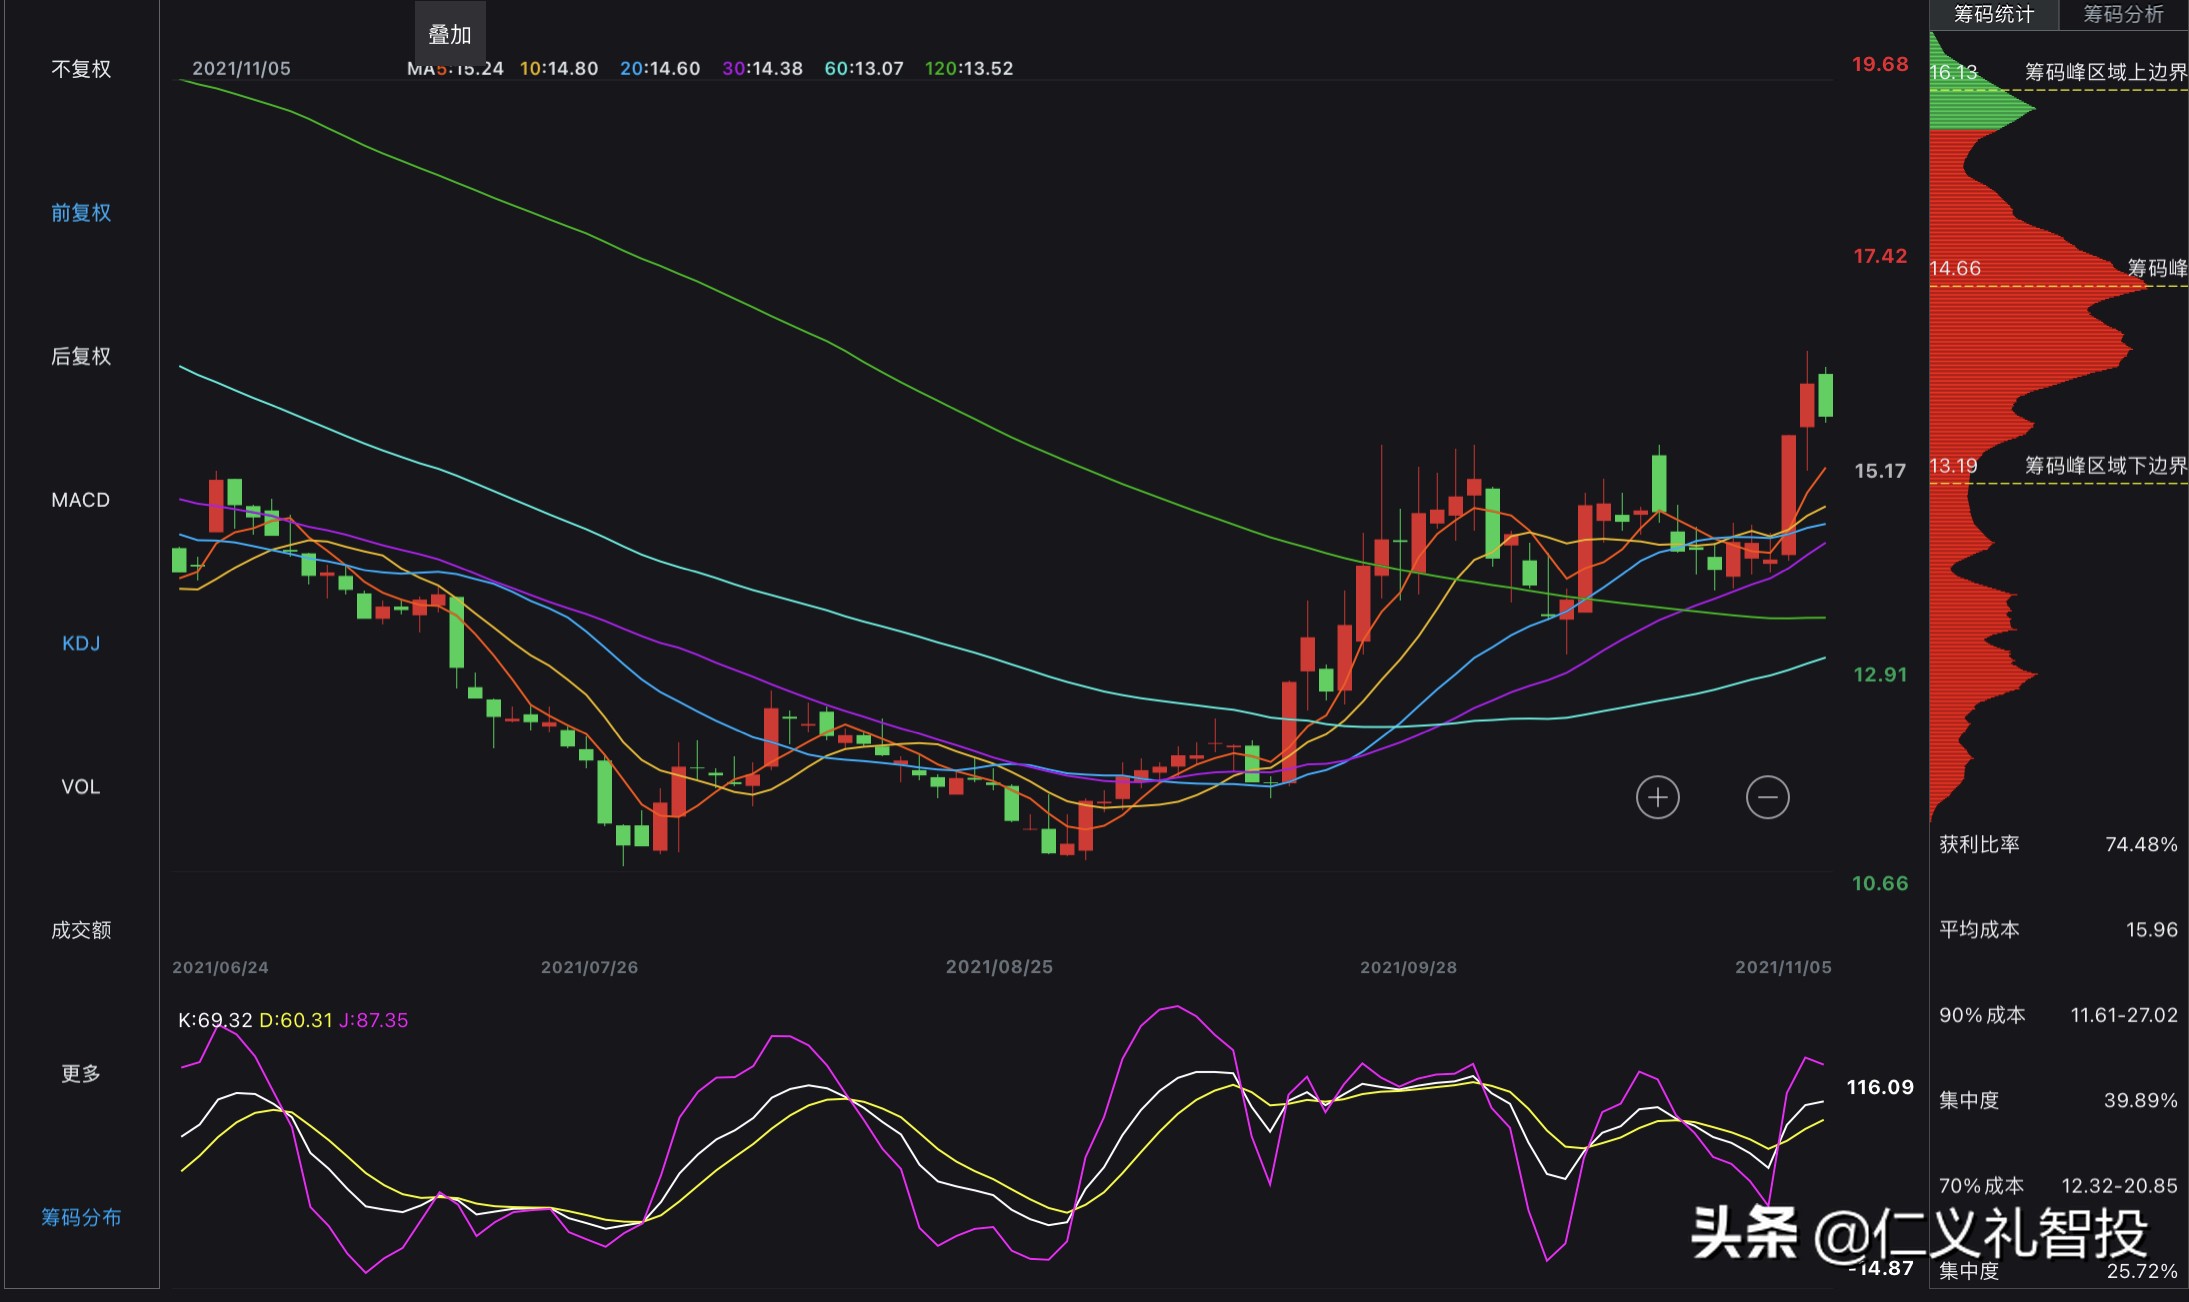This screenshot has width=2189, height=1302.
Task: Show VOL volume indicator
Action: 81,787
